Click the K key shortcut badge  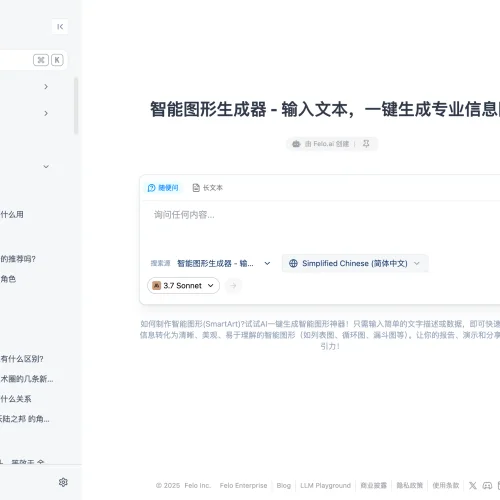pyautogui.click(x=57, y=60)
